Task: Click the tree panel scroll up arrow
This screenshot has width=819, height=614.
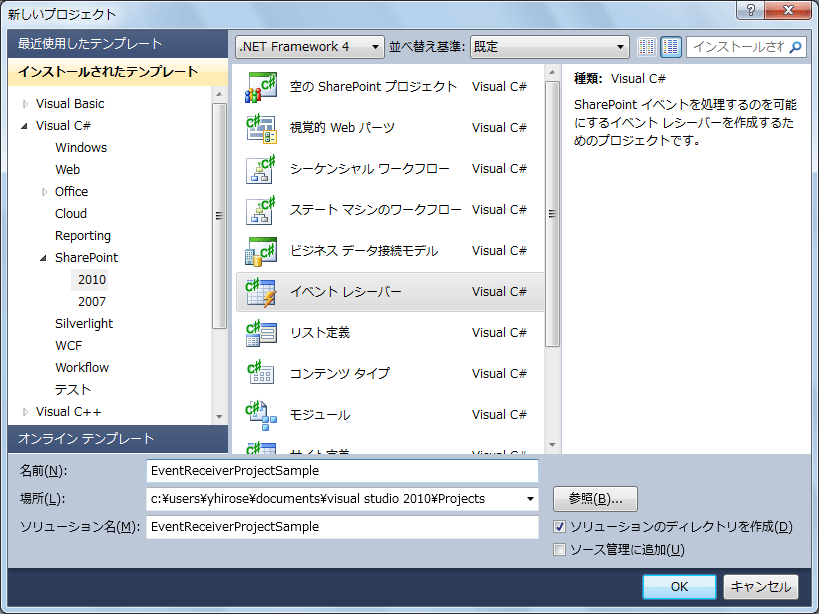Action: click(219, 95)
